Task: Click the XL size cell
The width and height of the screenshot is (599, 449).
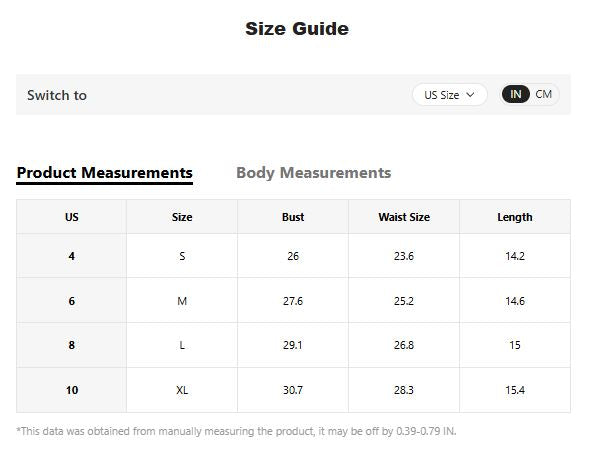Action: (182, 390)
